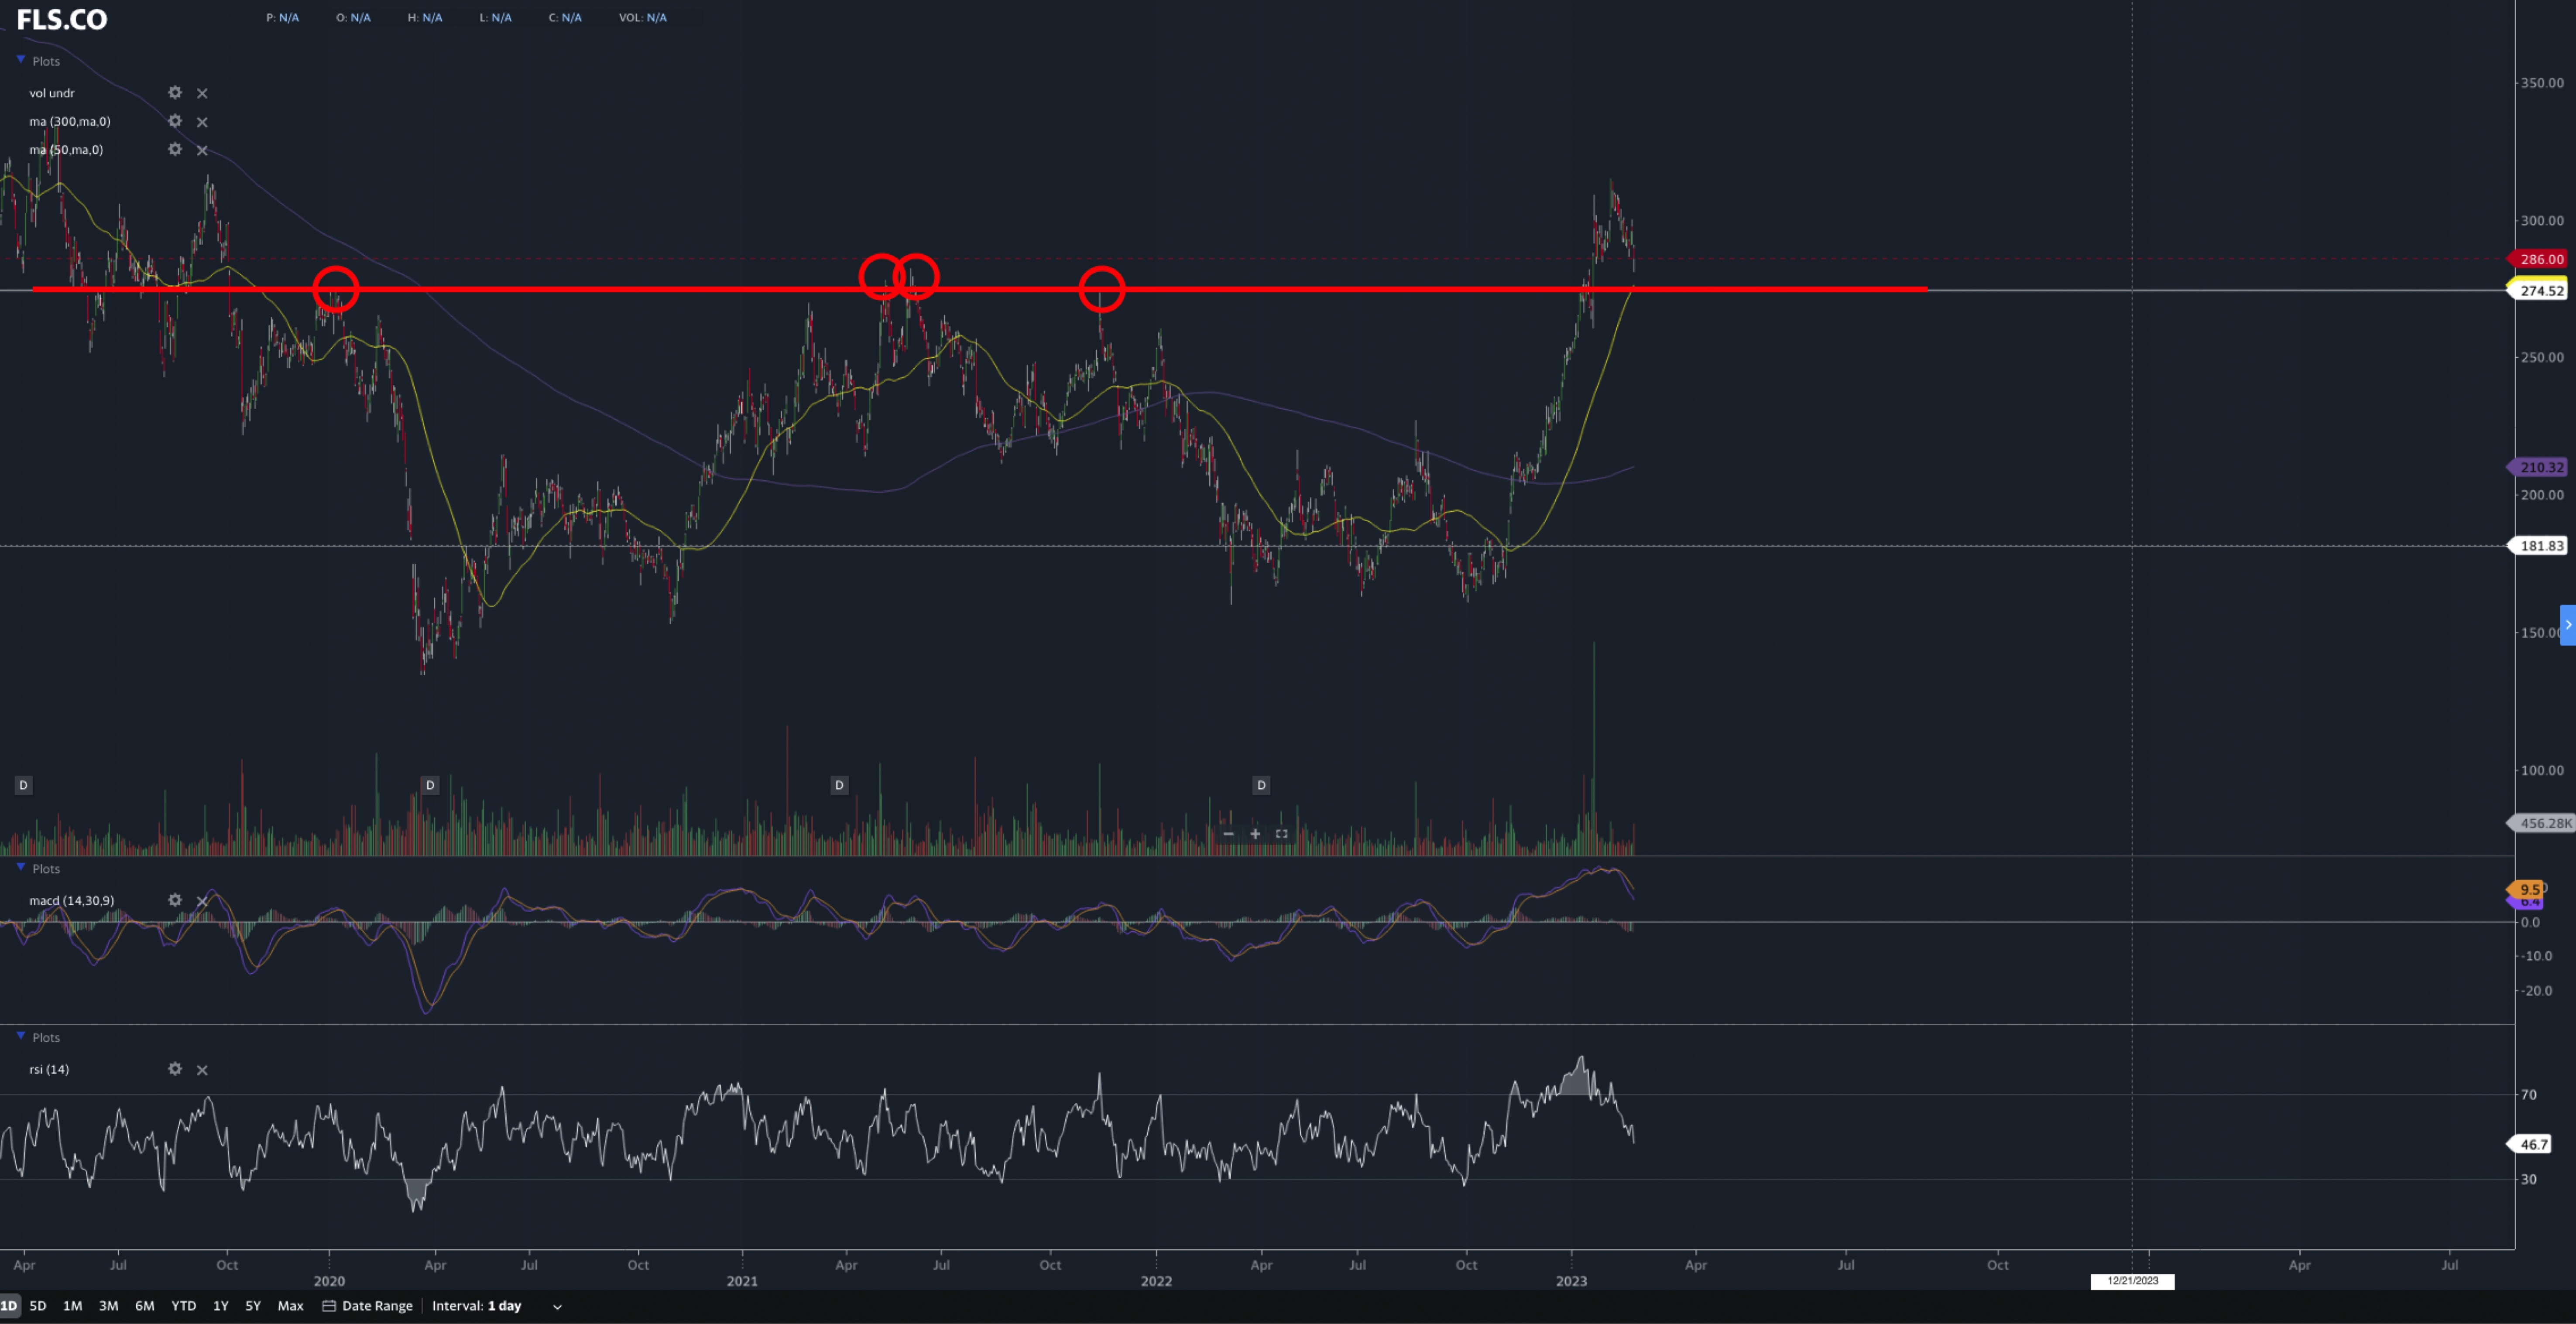
Task: Choose the 6M time range
Action: 145,1306
